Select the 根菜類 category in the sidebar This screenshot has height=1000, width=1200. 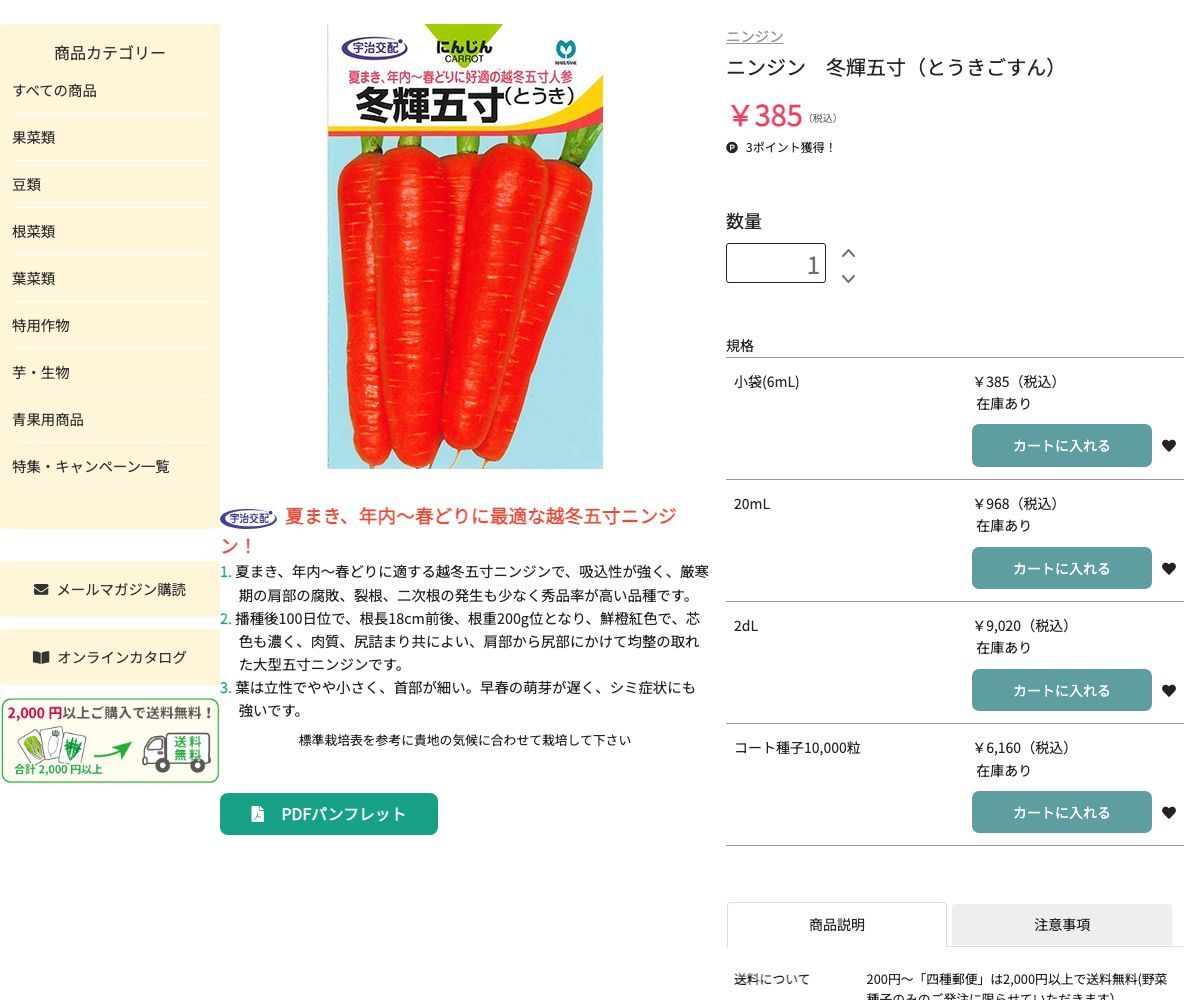33,231
